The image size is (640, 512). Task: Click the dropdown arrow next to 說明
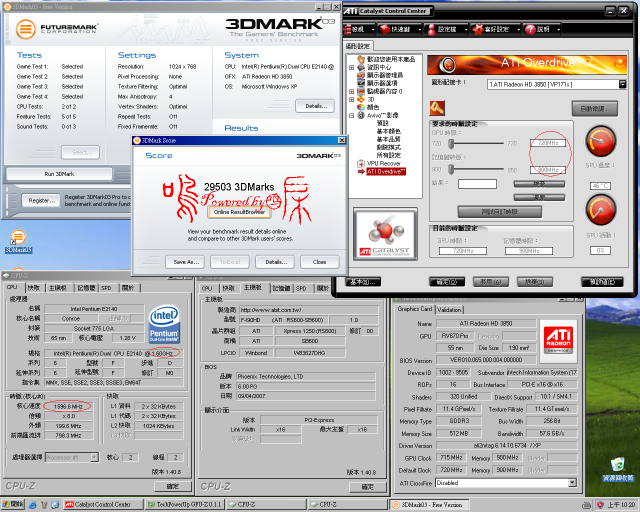pyautogui.click(x=558, y=29)
